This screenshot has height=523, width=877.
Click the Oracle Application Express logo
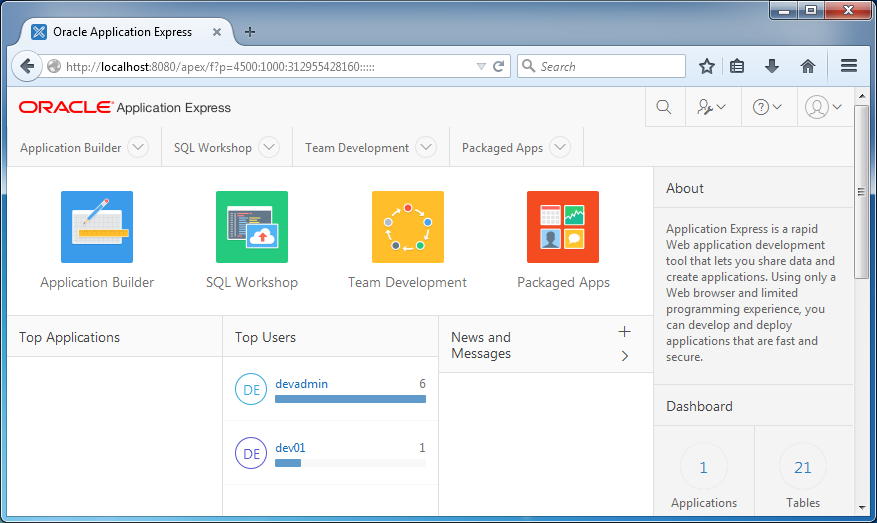pyautogui.click(x=124, y=107)
